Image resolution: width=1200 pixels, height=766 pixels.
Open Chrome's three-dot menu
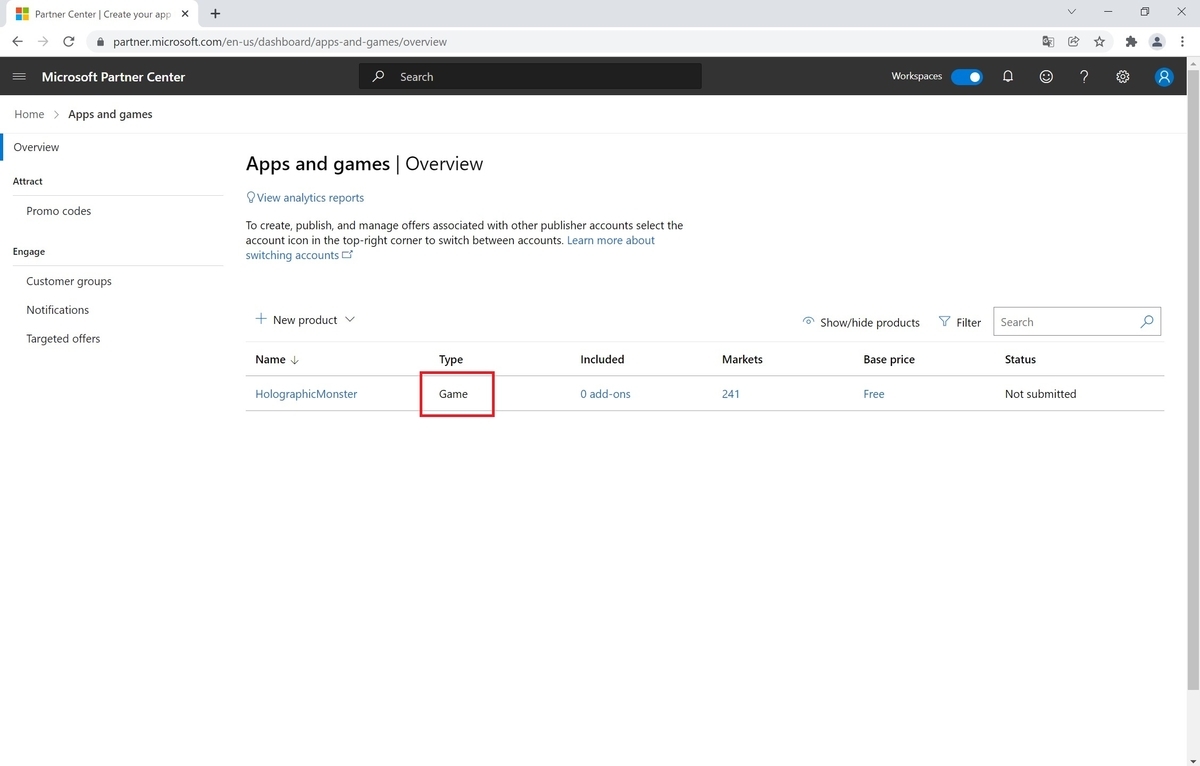tap(1183, 42)
